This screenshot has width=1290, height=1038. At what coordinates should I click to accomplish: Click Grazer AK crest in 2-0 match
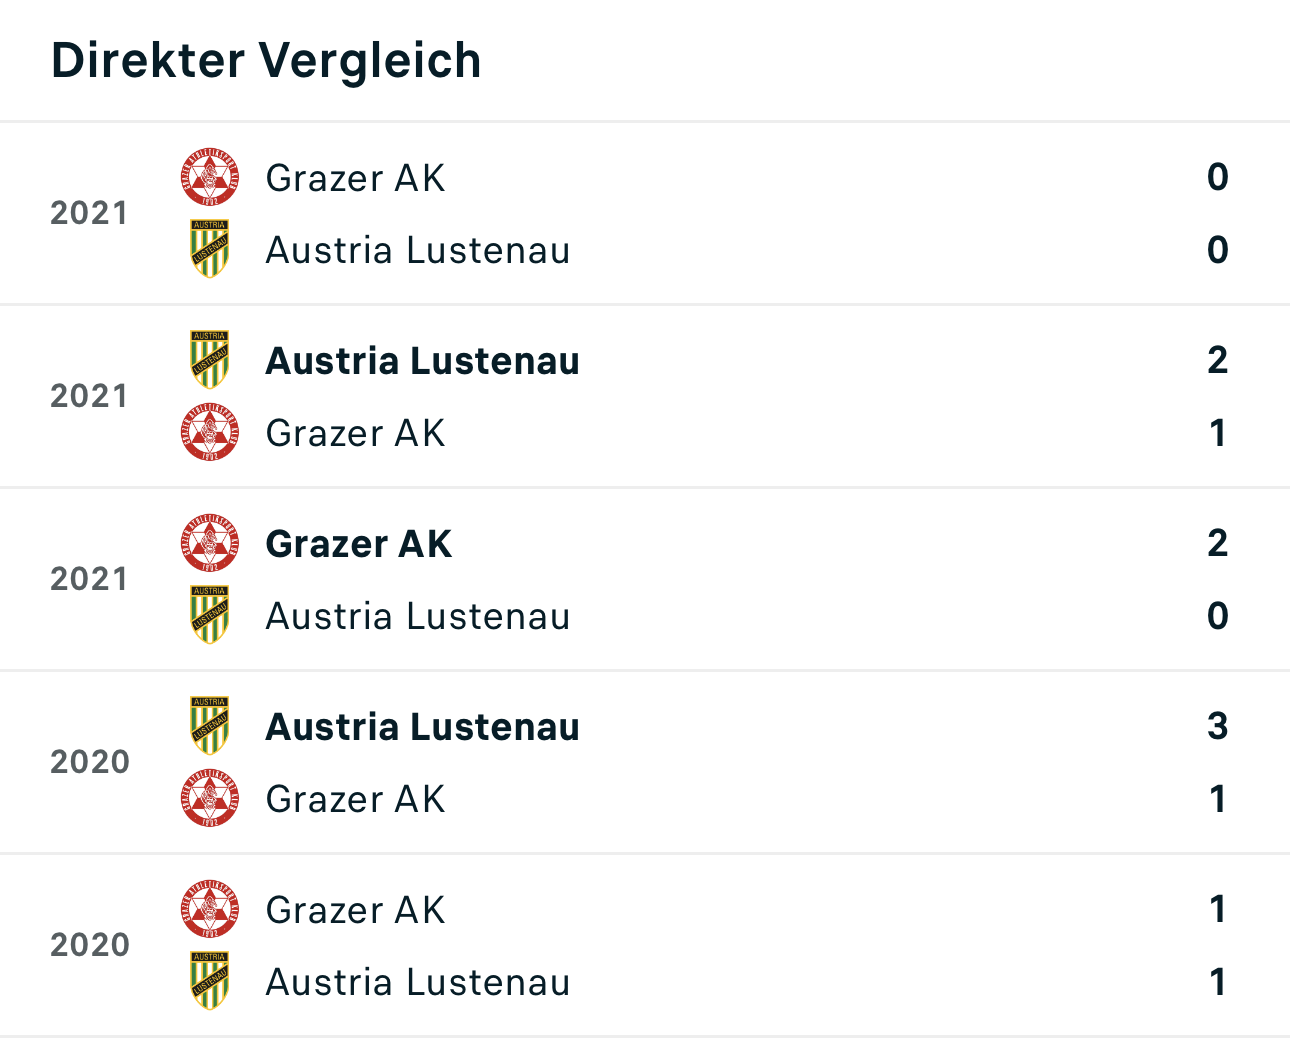coord(210,543)
